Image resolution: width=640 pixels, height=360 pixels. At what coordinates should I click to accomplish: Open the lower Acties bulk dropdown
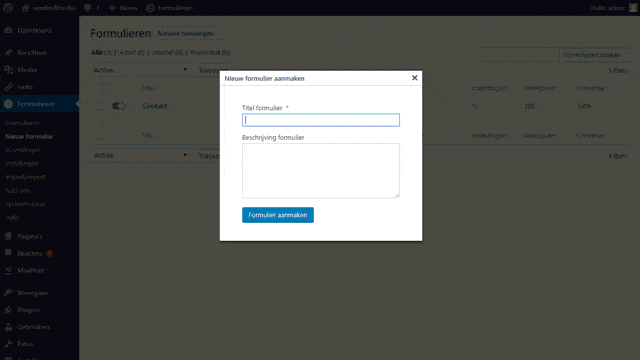click(141, 156)
